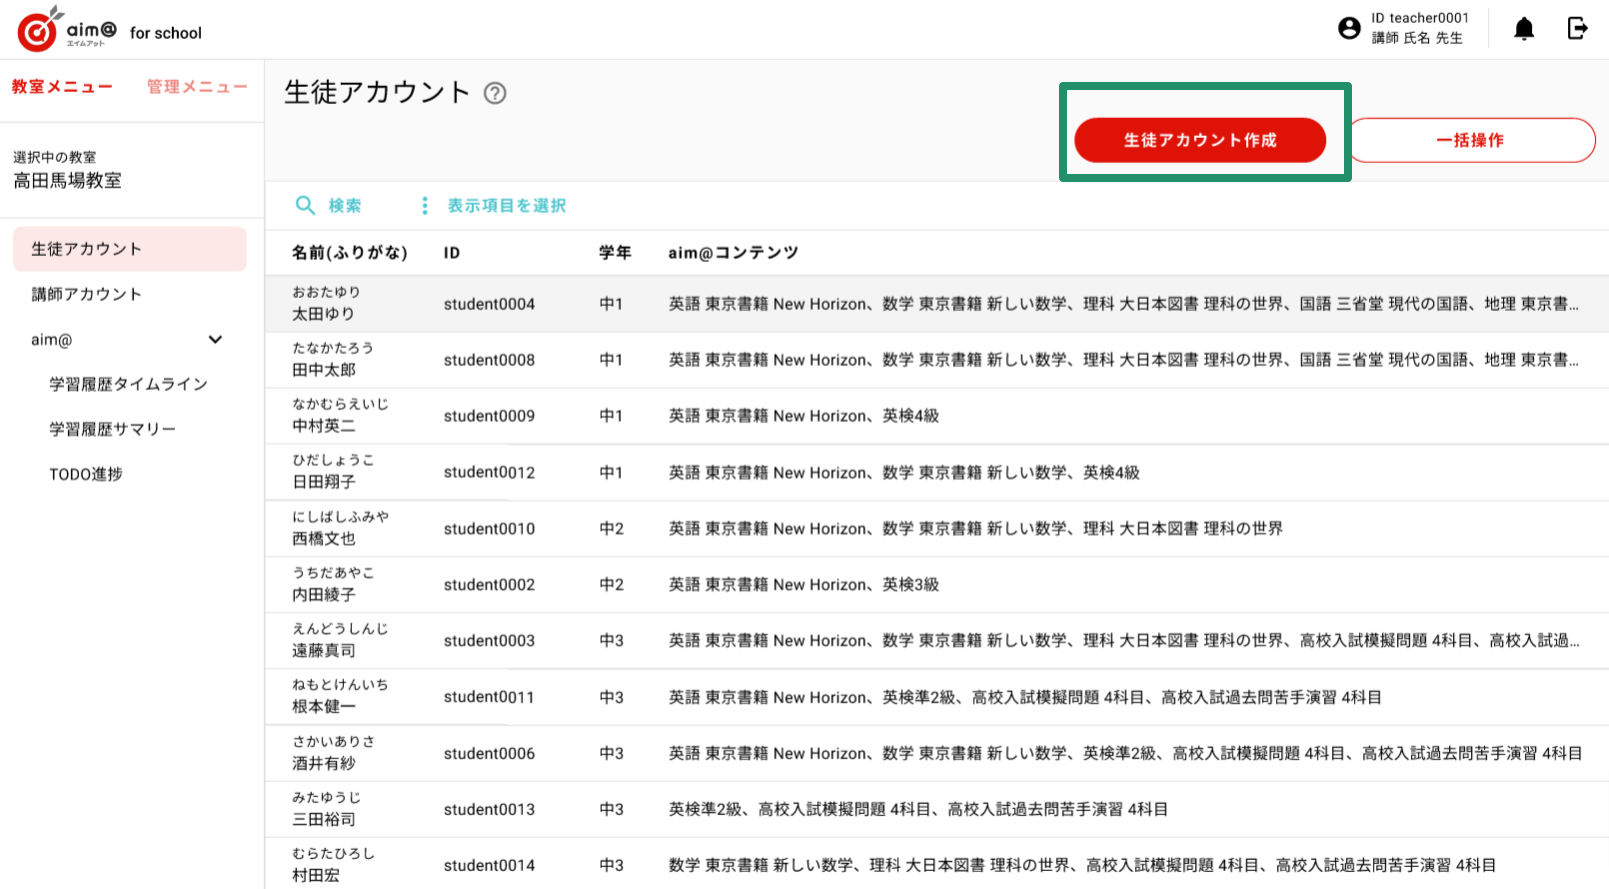Click 表示項目を選択 link text
The height and width of the screenshot is (889, 1609).
click(x=507, y=205)
